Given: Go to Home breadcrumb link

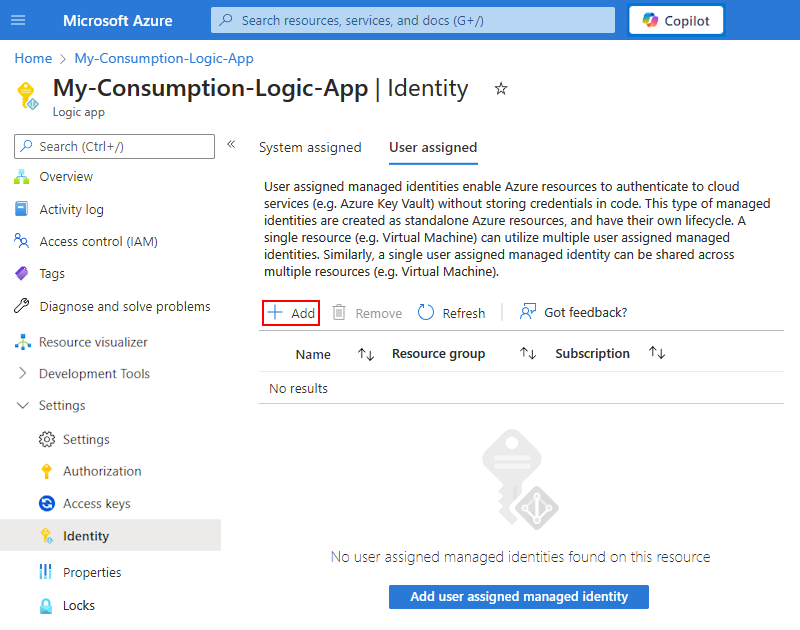Looking at the screenshot, I should [33, 58].
